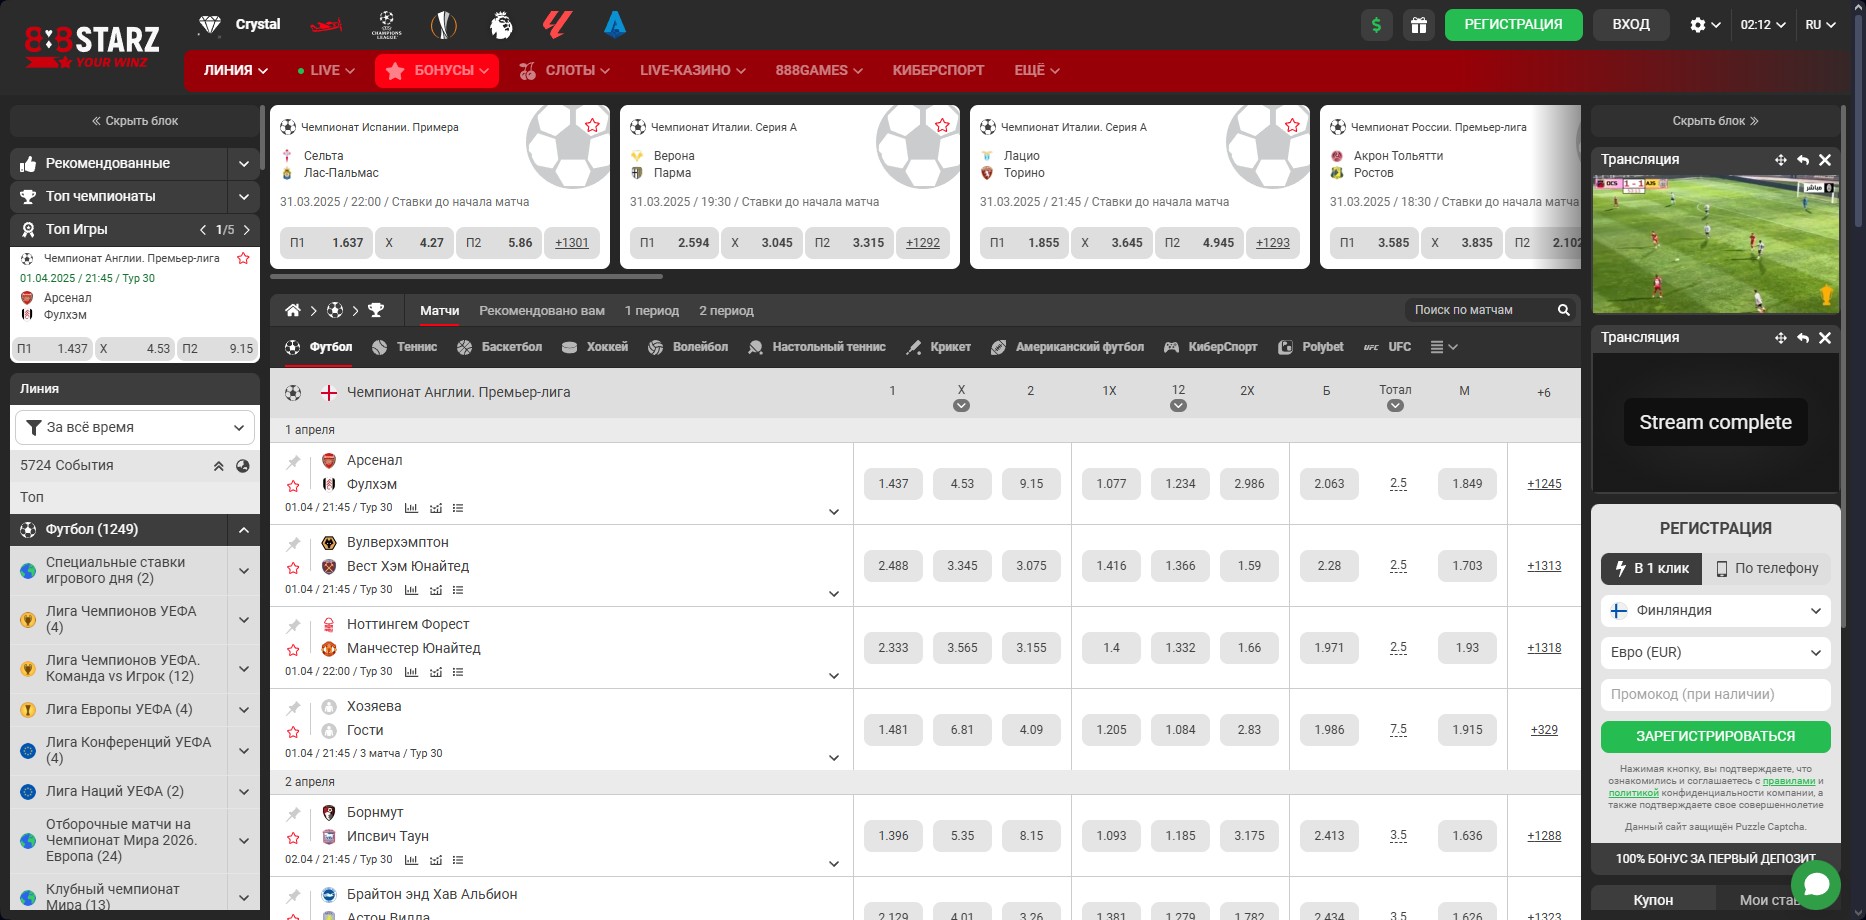Pin the Арсенал vs Фулхэм match
1866x920 pixels.
click(293, 462)
